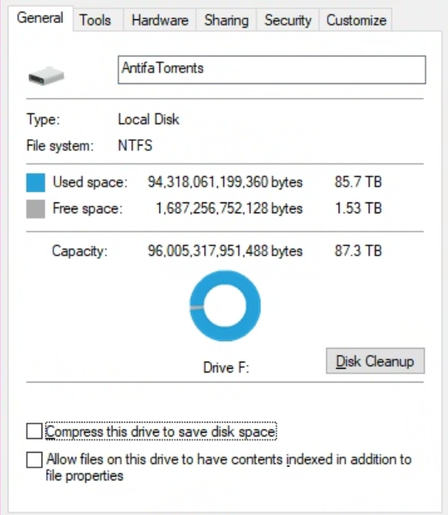The height and width of the screenshot is (515, 448).
Task: Click the disk usage donut chart
Action: pyautogui.click(x=225, y=306)
